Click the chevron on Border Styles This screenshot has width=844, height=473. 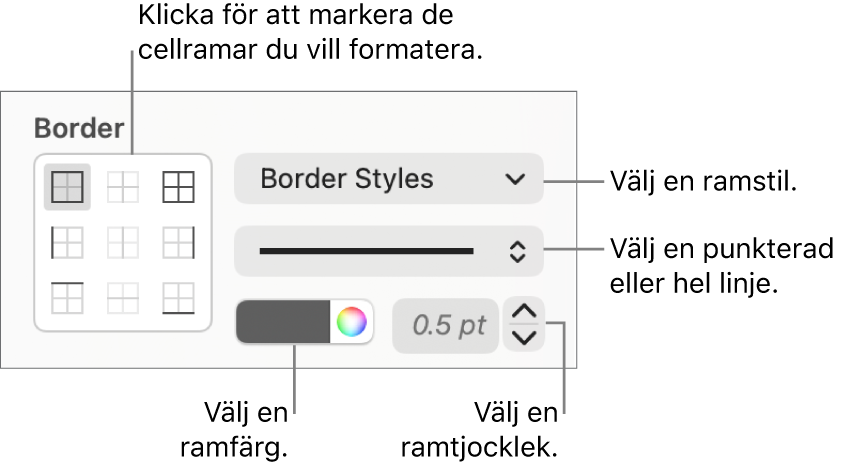tap(515, 179)
